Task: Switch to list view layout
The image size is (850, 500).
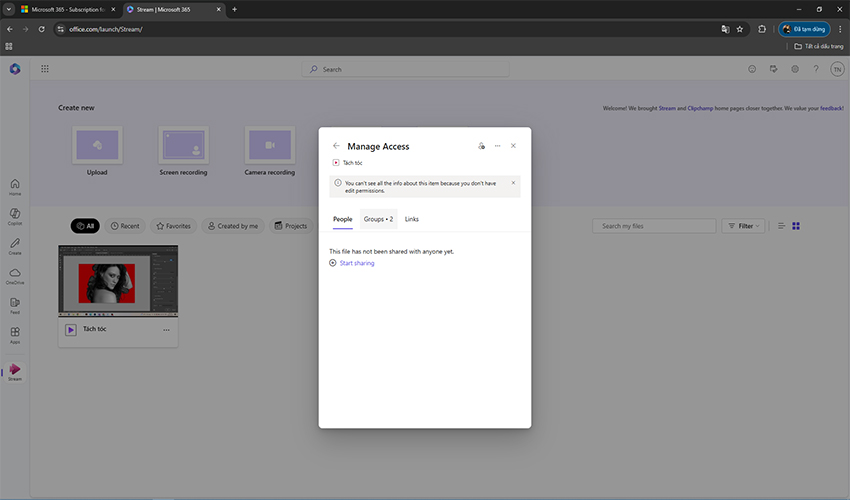Action: coord(781,226)
